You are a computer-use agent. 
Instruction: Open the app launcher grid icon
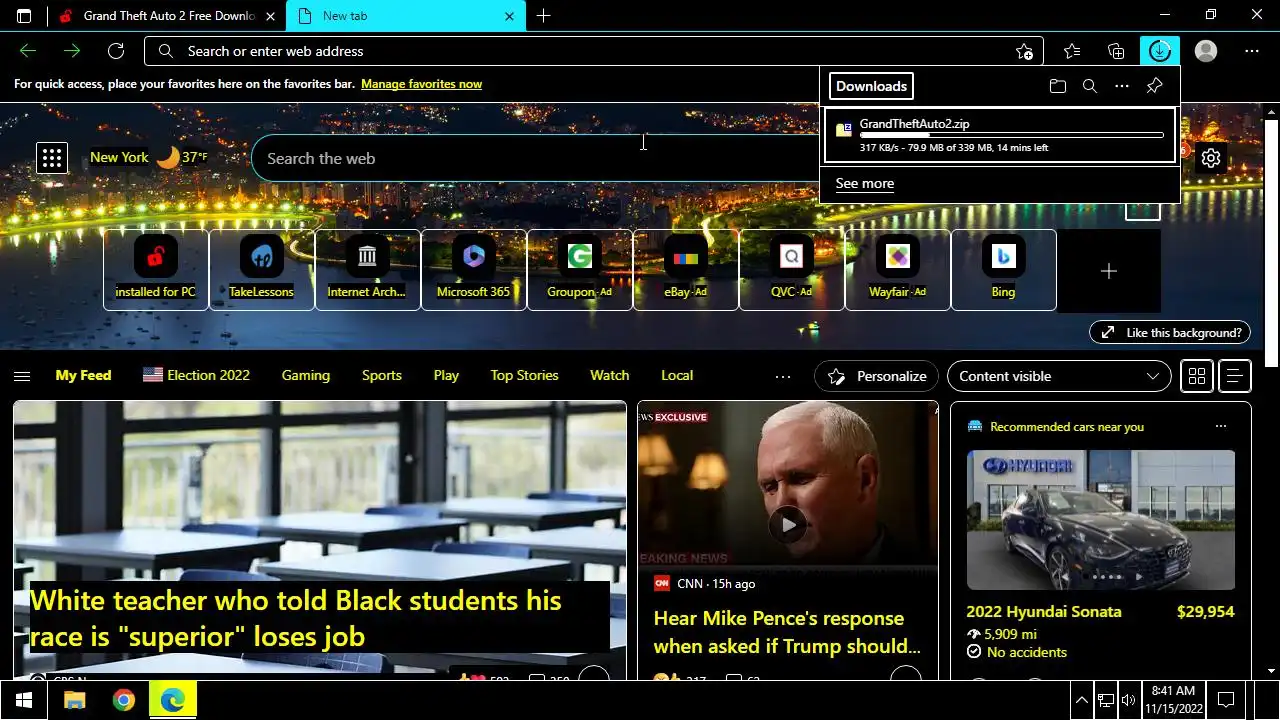pos(52,158)
